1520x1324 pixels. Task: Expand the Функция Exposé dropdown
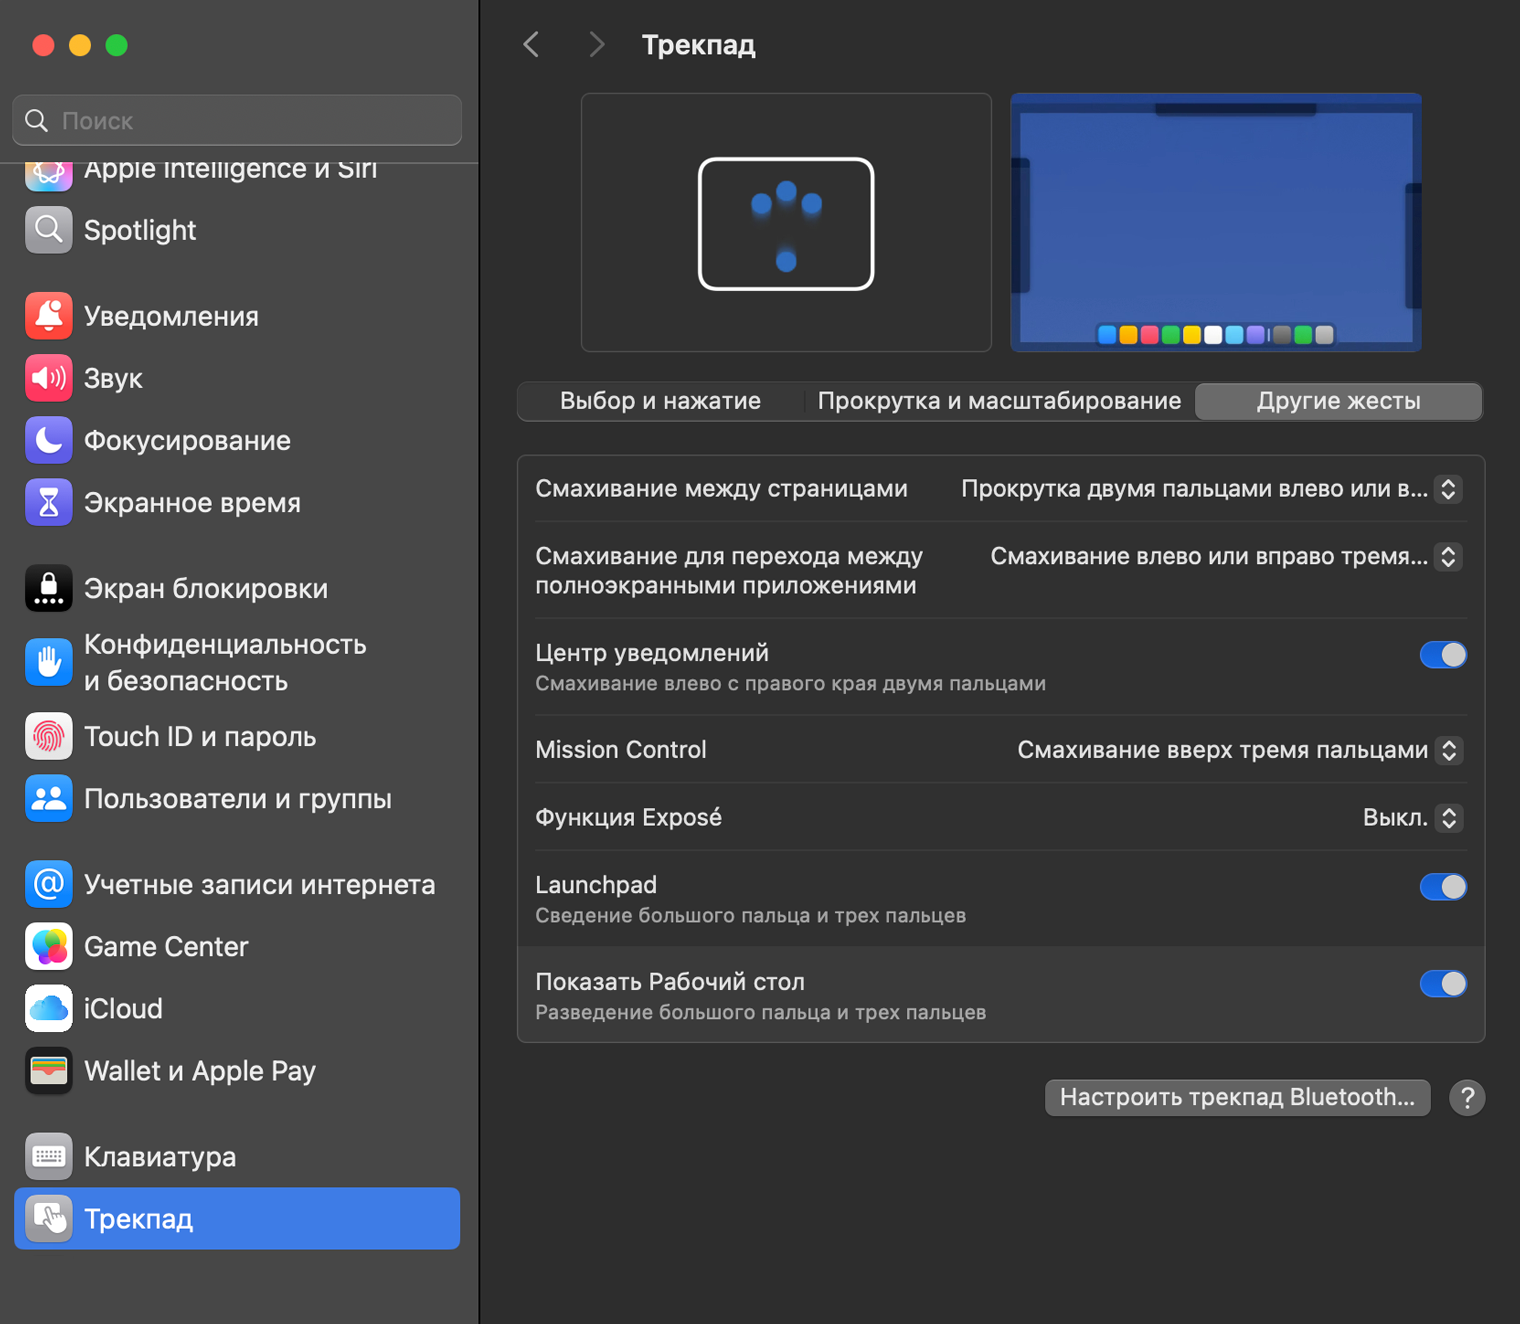pyautogui.click(x=1448, y=818)
